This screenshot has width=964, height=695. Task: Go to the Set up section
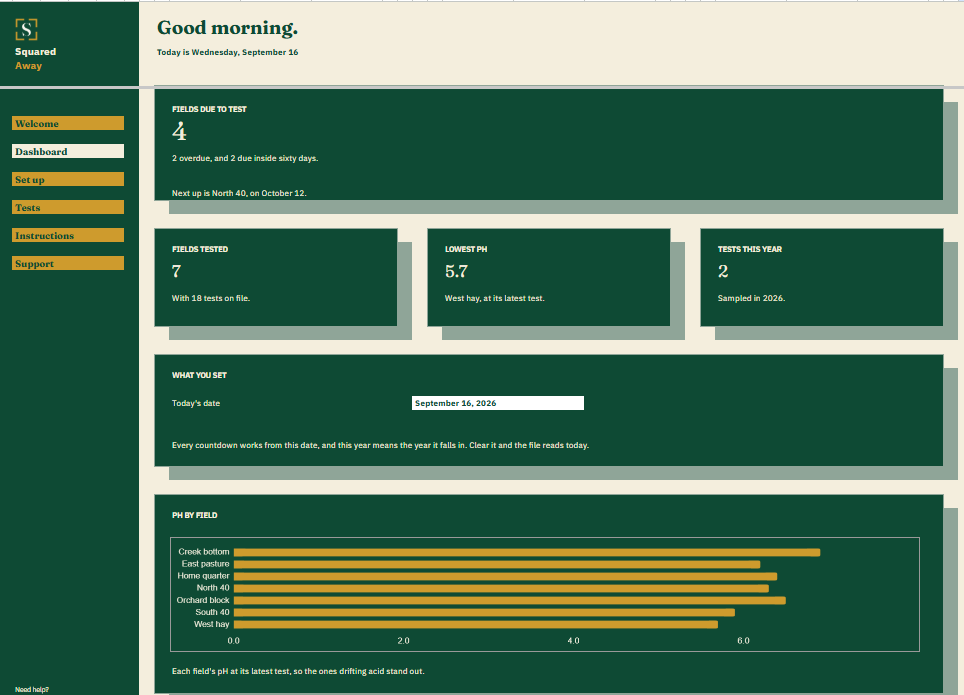pyautogui.click(x=68, y=179)
